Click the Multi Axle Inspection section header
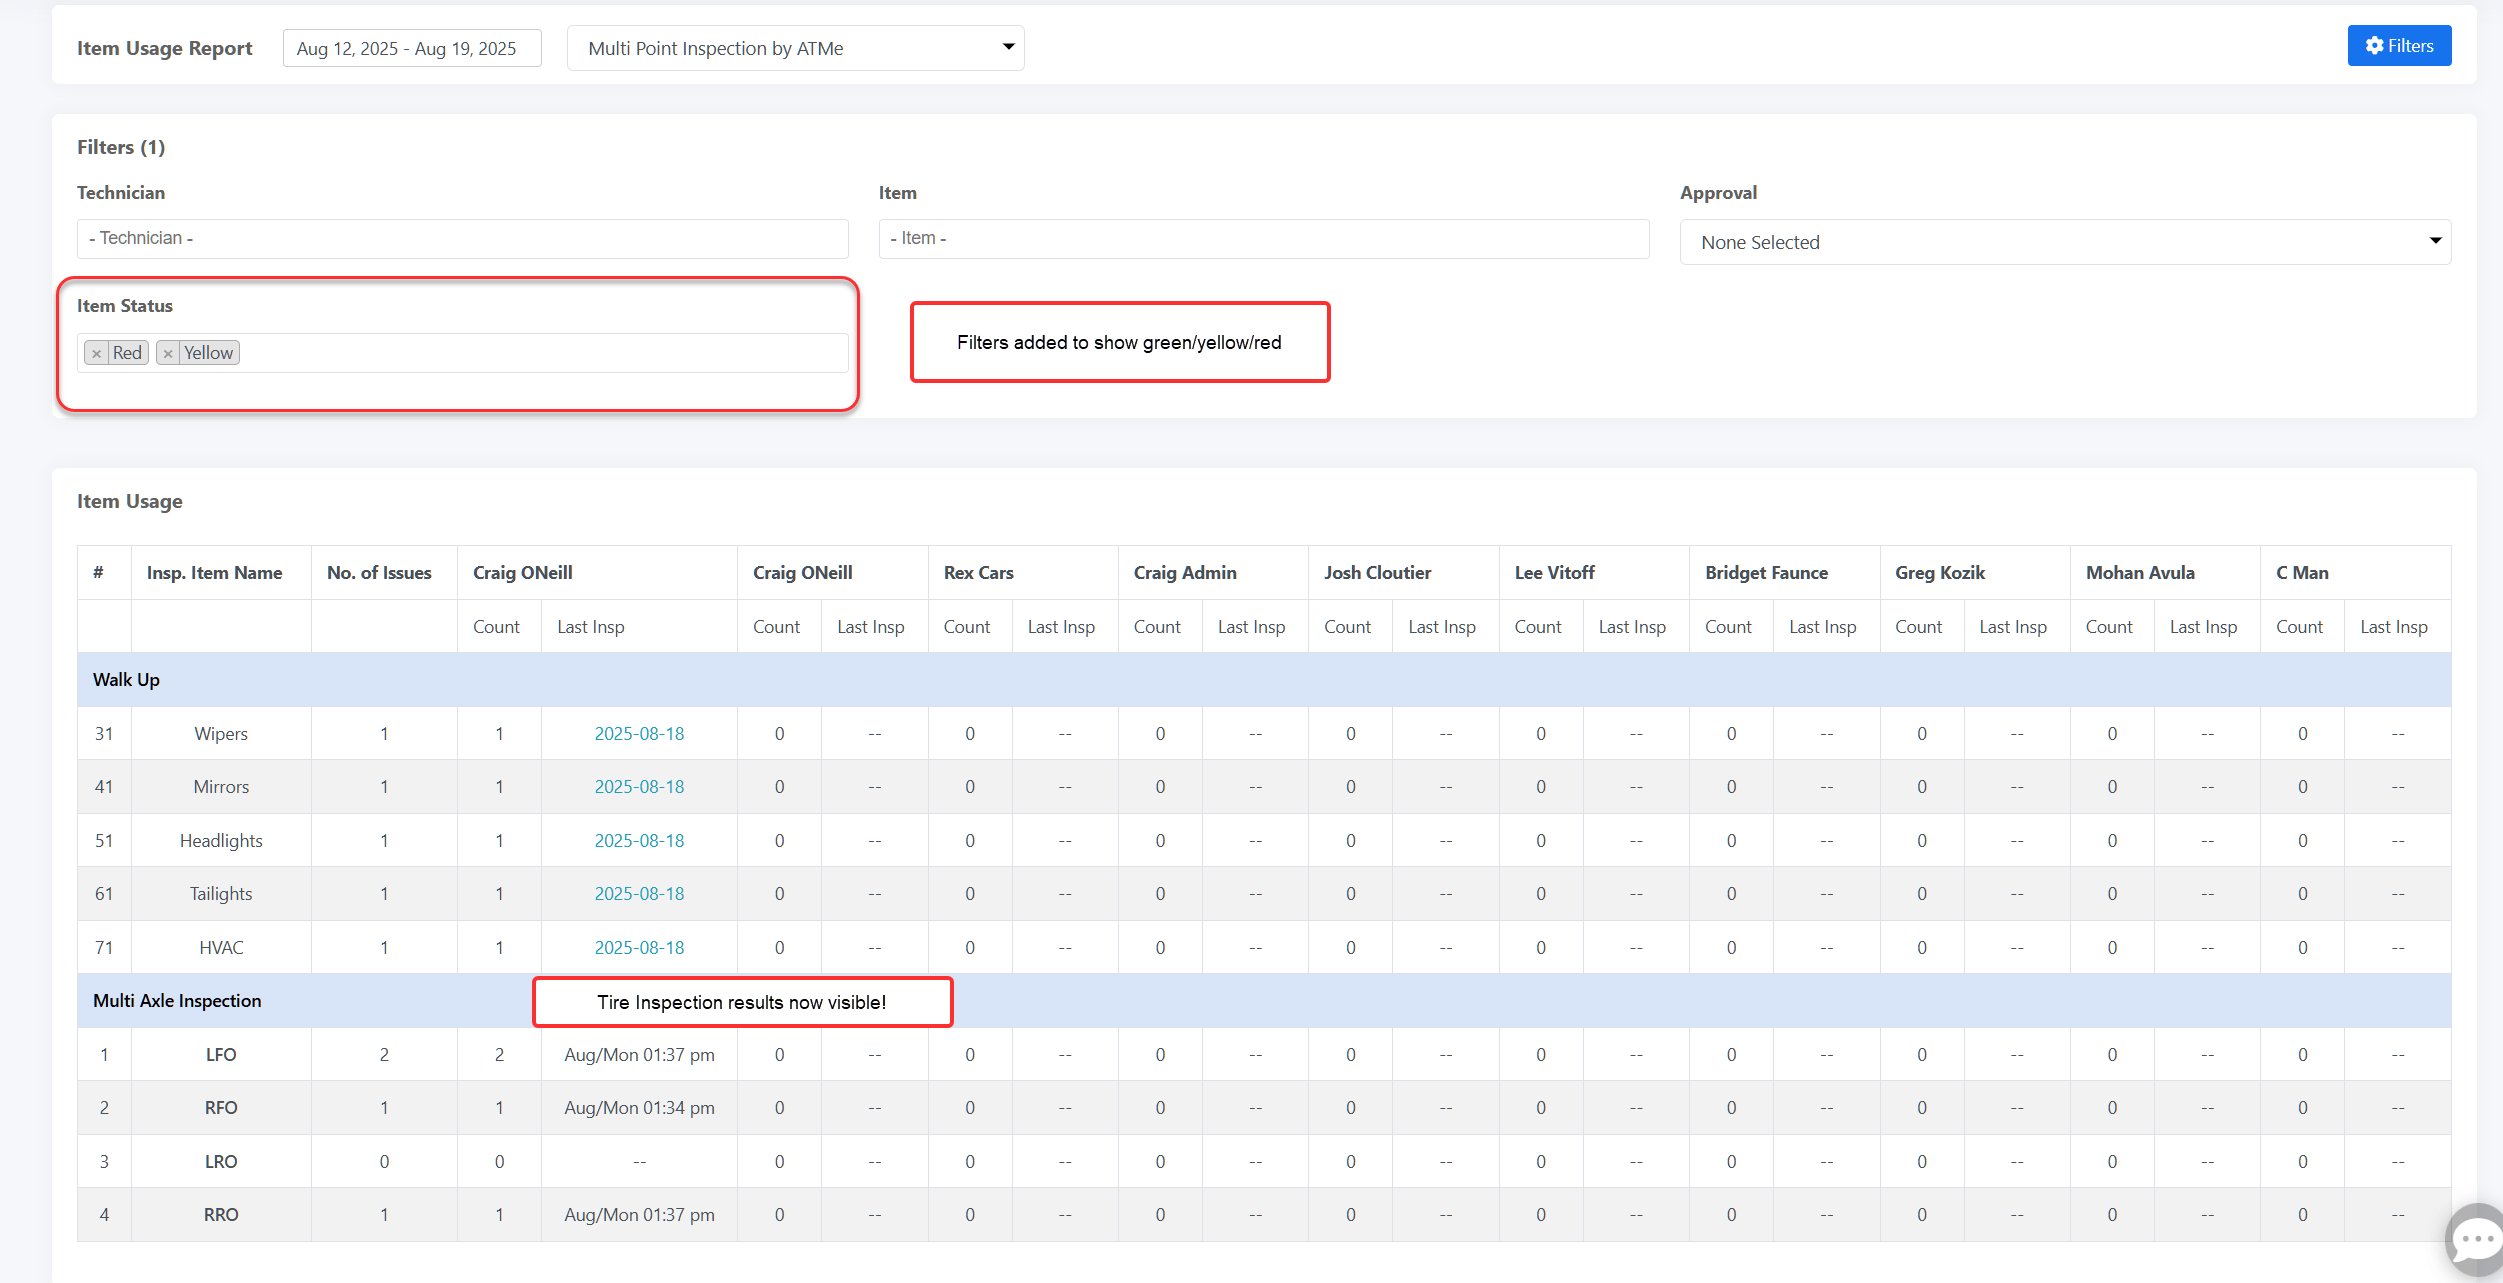The width and height of the screenshot is (2503, 1283). 1264,1001
